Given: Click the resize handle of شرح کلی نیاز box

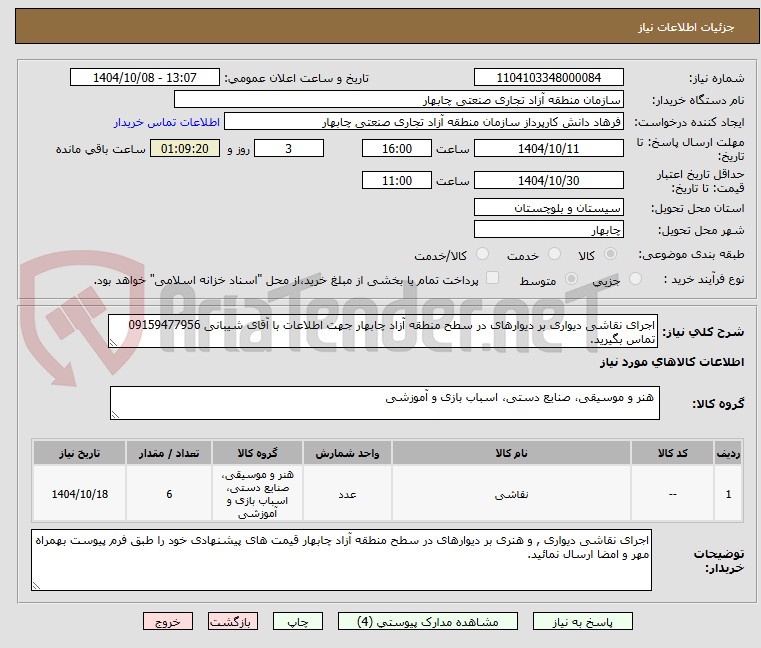Looking at the screenshot, I should [x=114, y=343].
